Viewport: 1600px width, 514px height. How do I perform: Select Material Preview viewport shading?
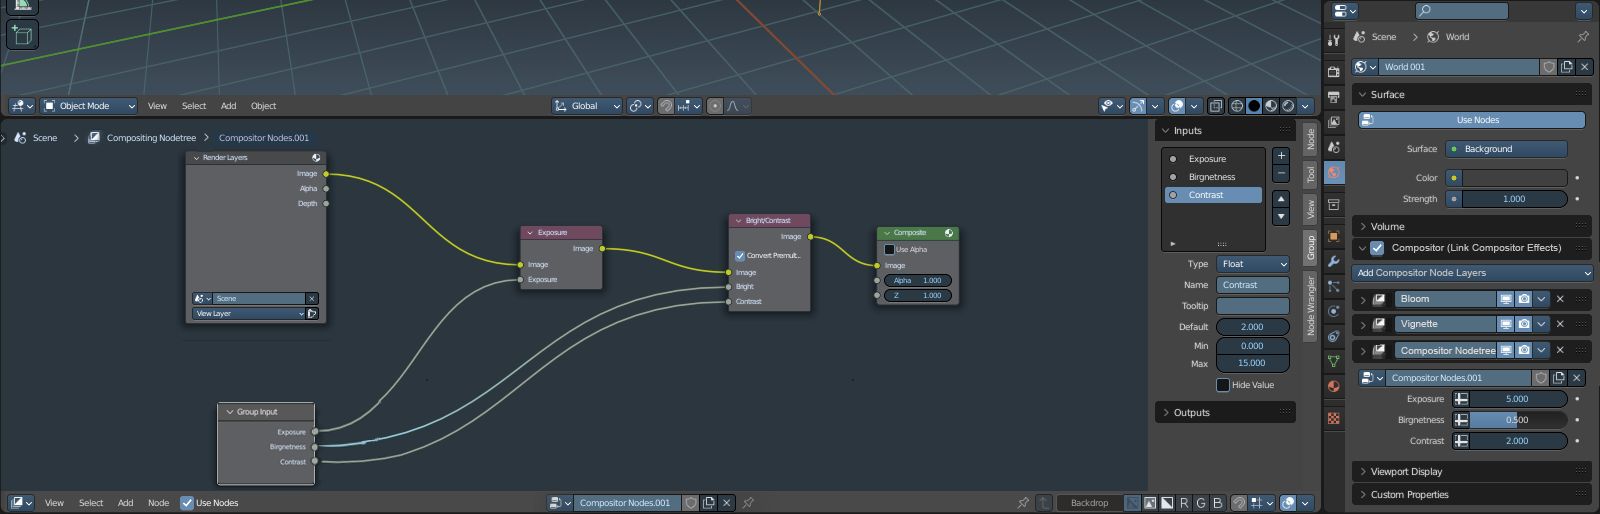tap(1271, 106)
